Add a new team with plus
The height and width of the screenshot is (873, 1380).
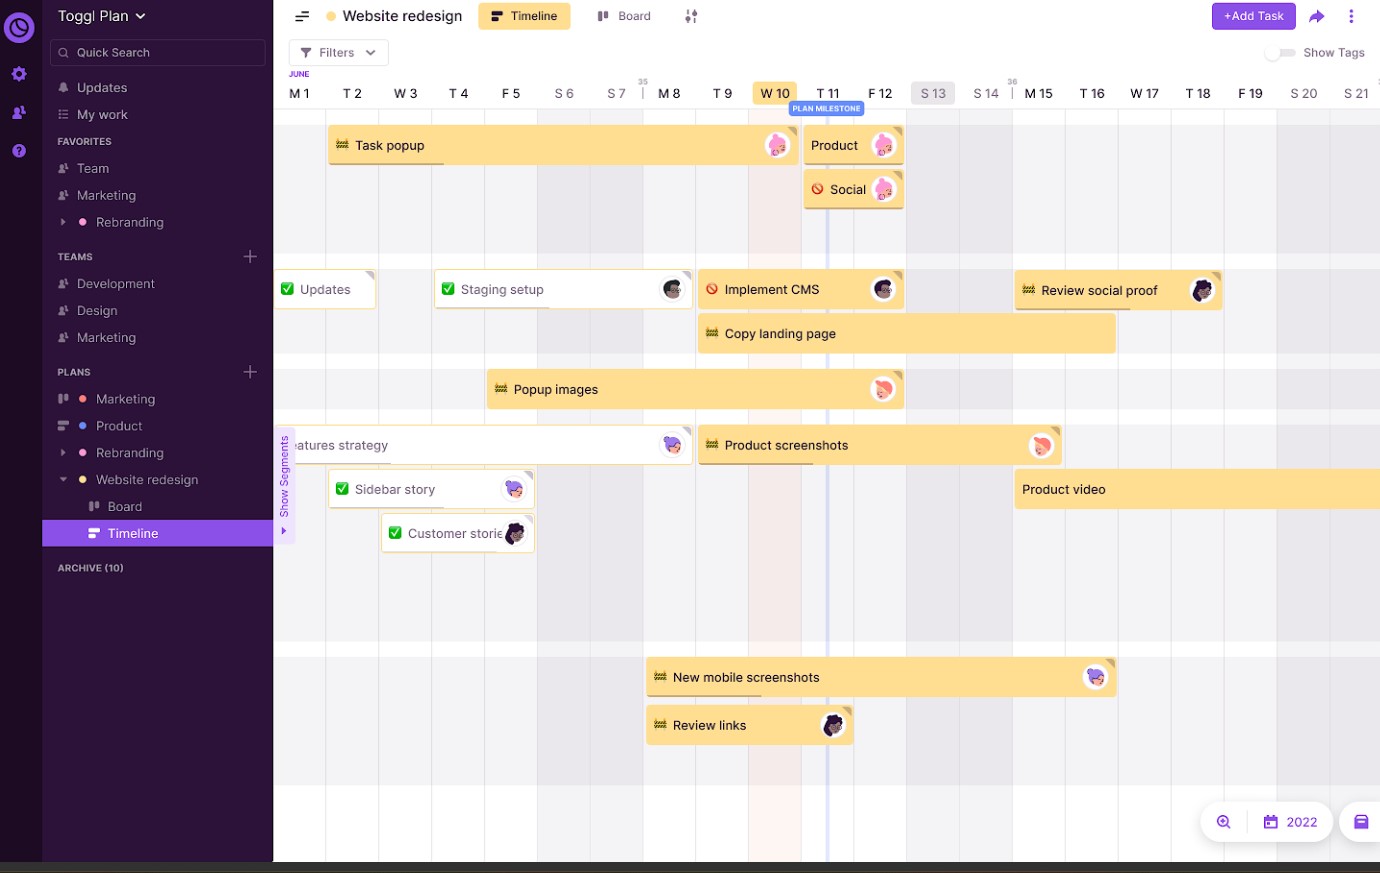coord(250,257)
